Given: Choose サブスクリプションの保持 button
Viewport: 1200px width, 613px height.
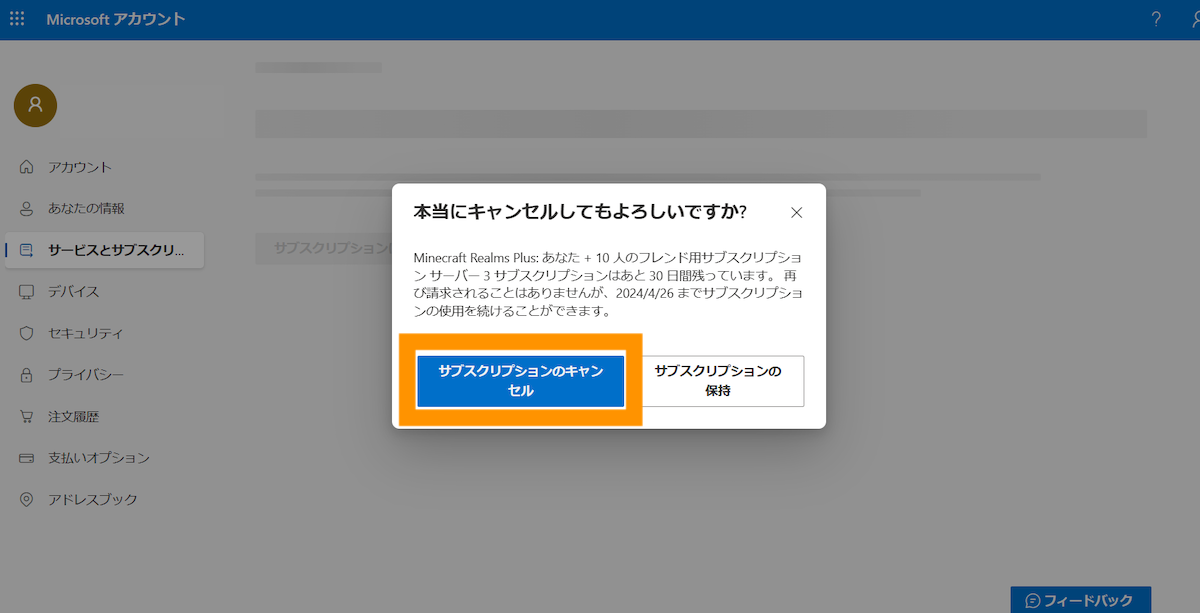Looking at the screenshot, I should pyautogui.click(x=718, y=381).
